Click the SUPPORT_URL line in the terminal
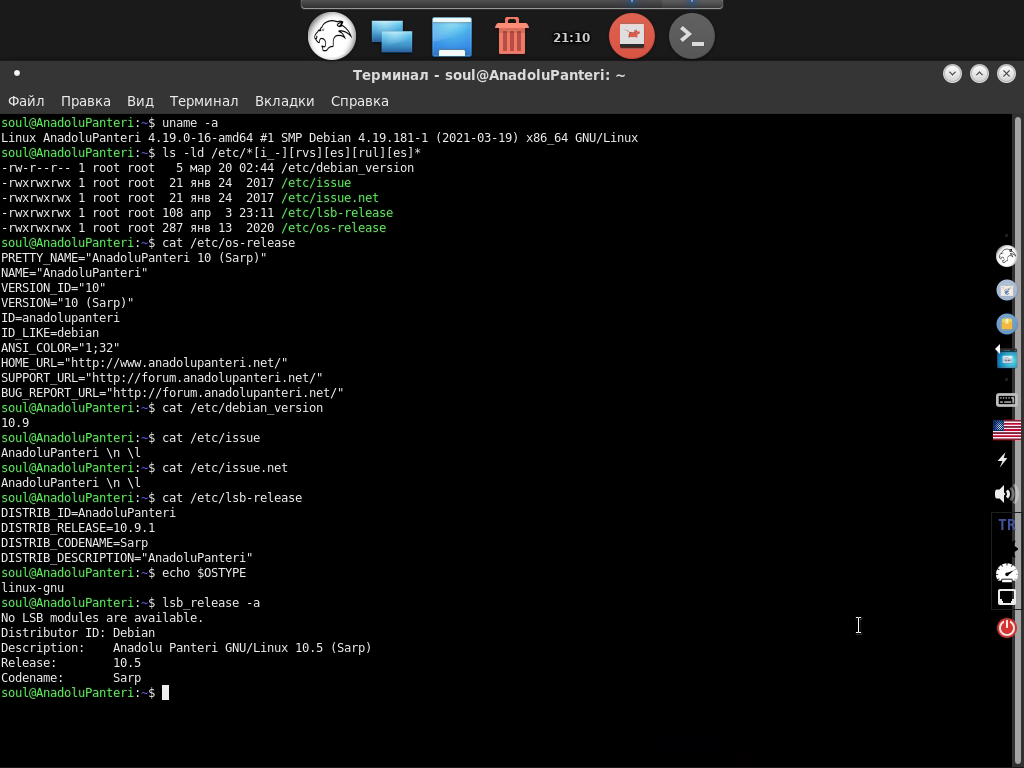Screen dimensions: 1024x768 point(162,378)
